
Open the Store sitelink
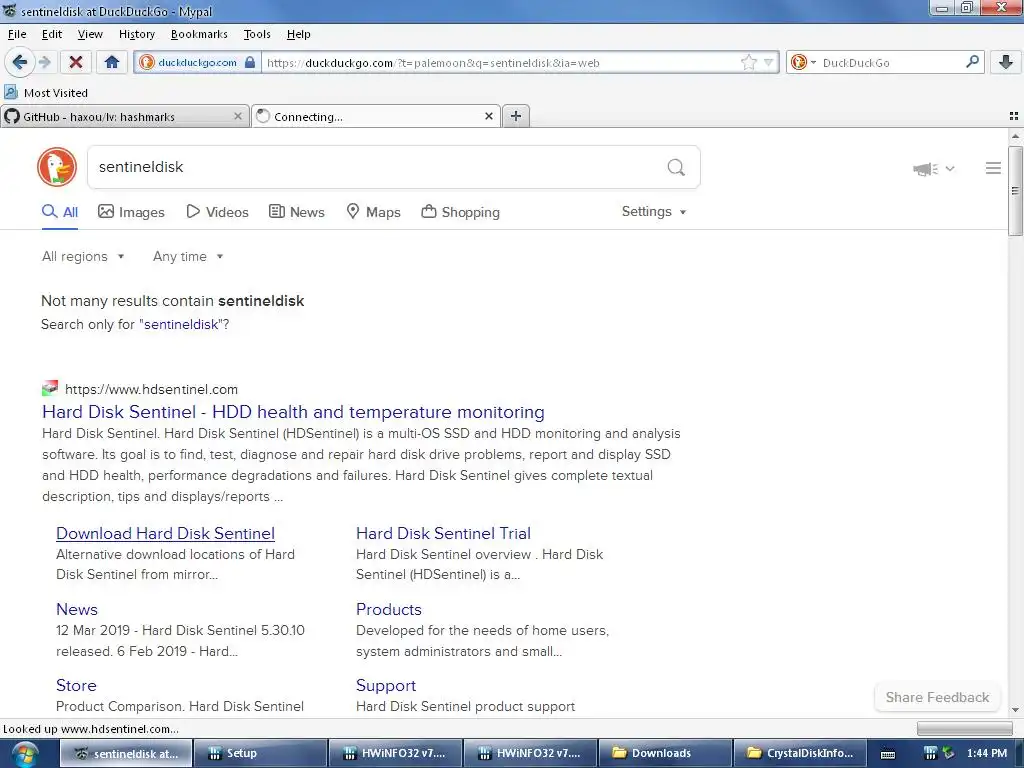[x=76, y=686]
